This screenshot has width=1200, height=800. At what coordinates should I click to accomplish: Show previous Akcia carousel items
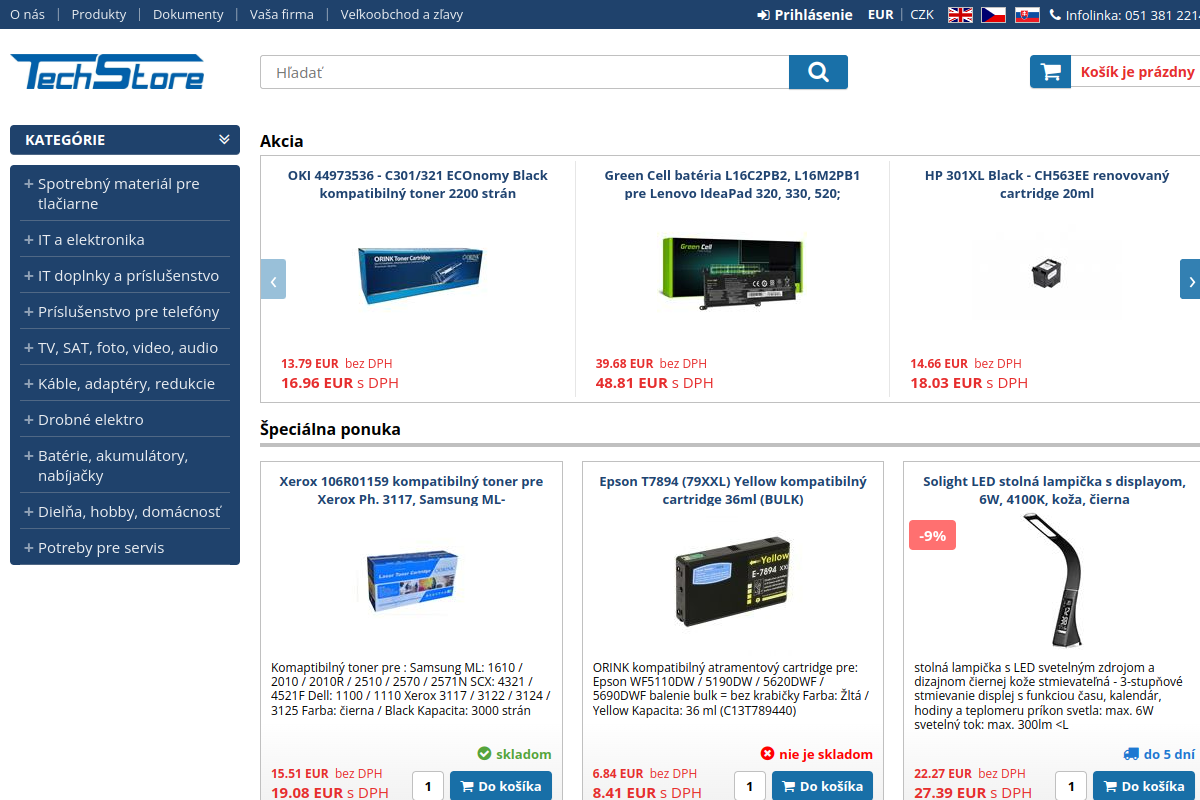coord(273,279)
